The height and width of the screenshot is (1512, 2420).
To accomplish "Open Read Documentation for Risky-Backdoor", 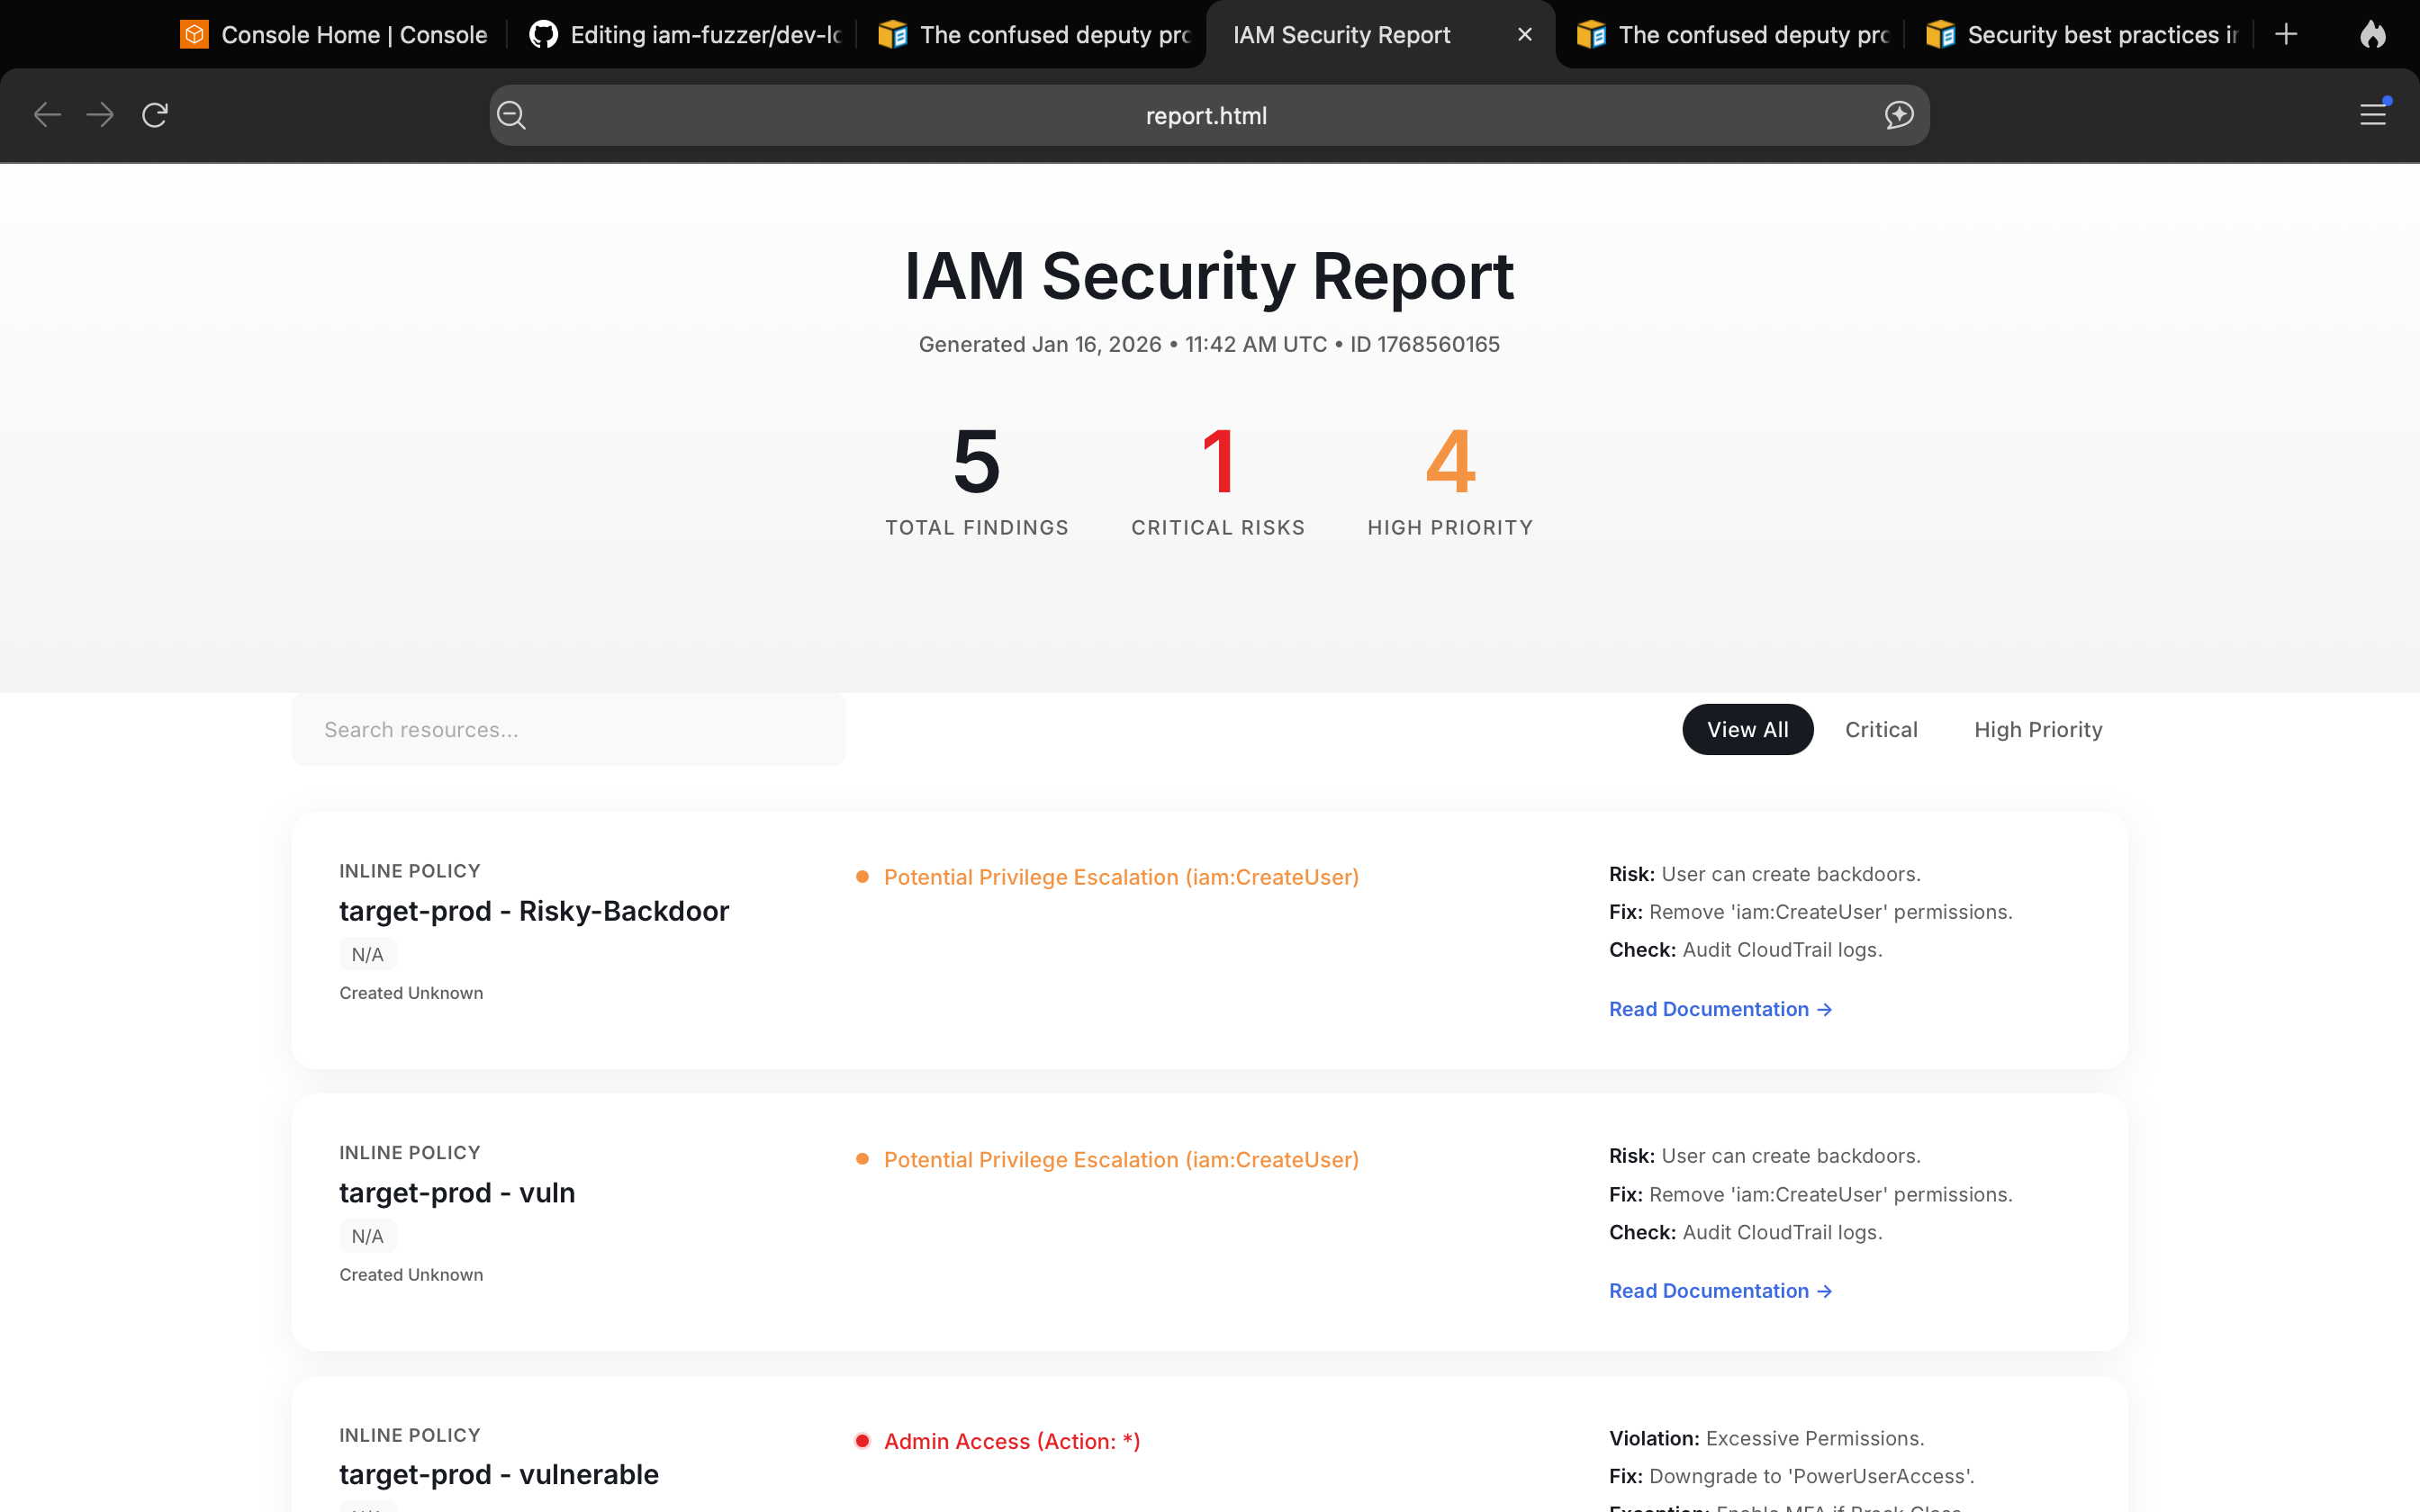I will pyautogui.click(x=1720, y=1009).
